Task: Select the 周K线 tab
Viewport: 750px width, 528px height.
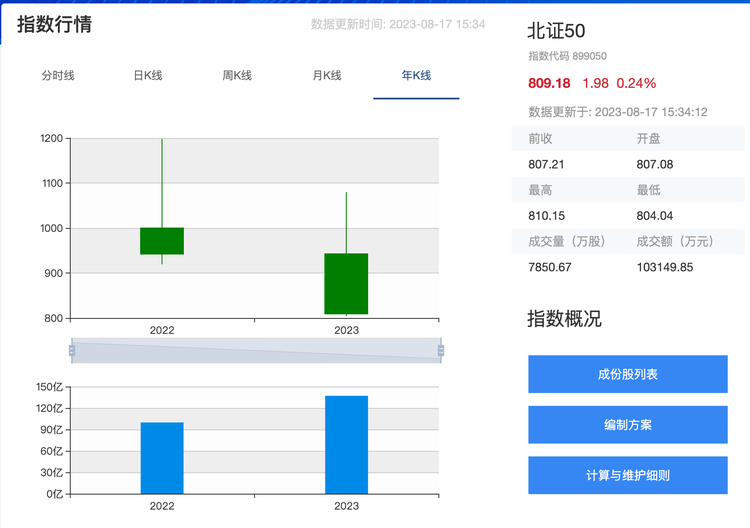Action: coord(237,76)
